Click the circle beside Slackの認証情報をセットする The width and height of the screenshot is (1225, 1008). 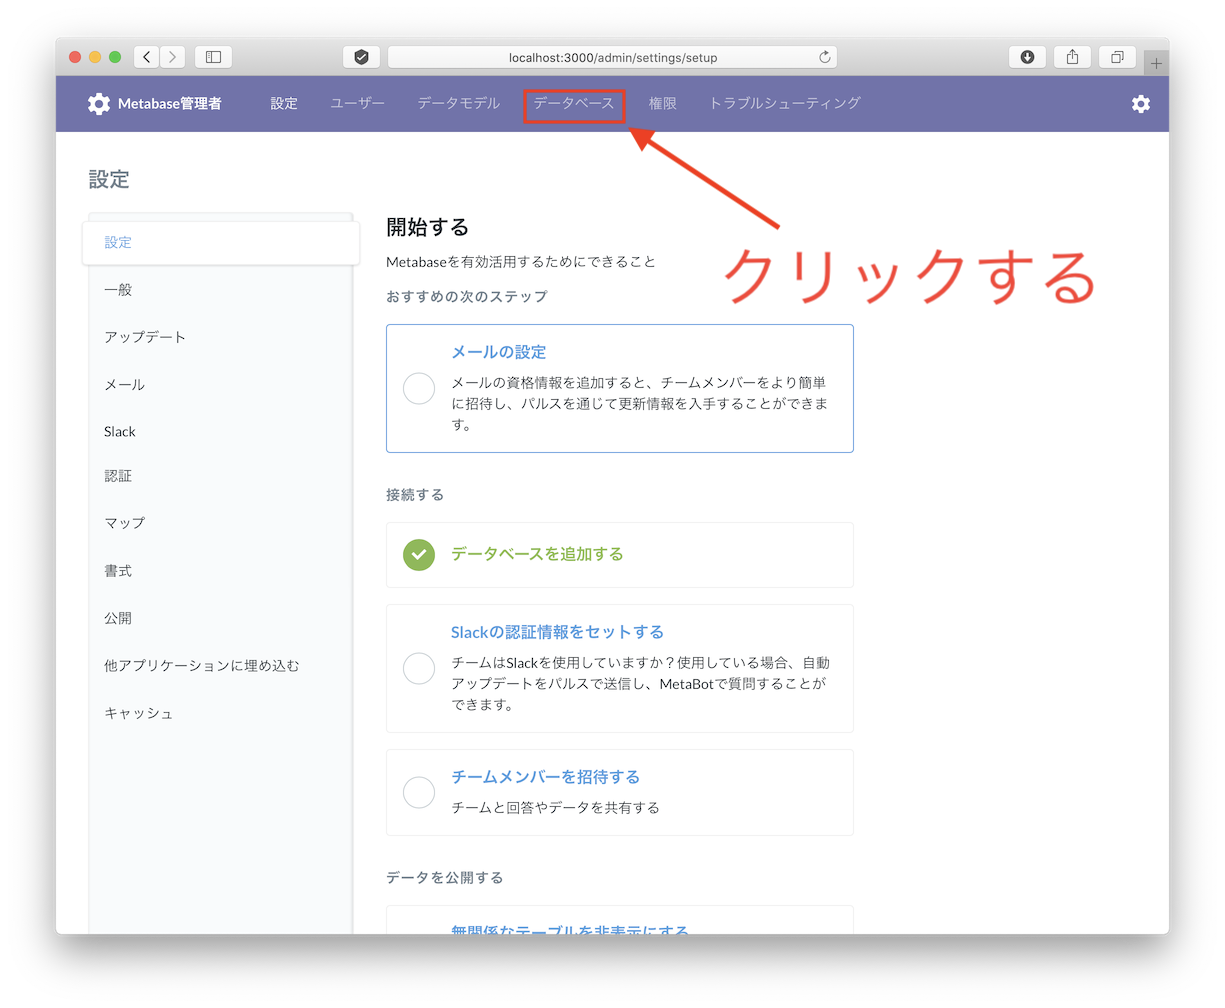(419, 668)
